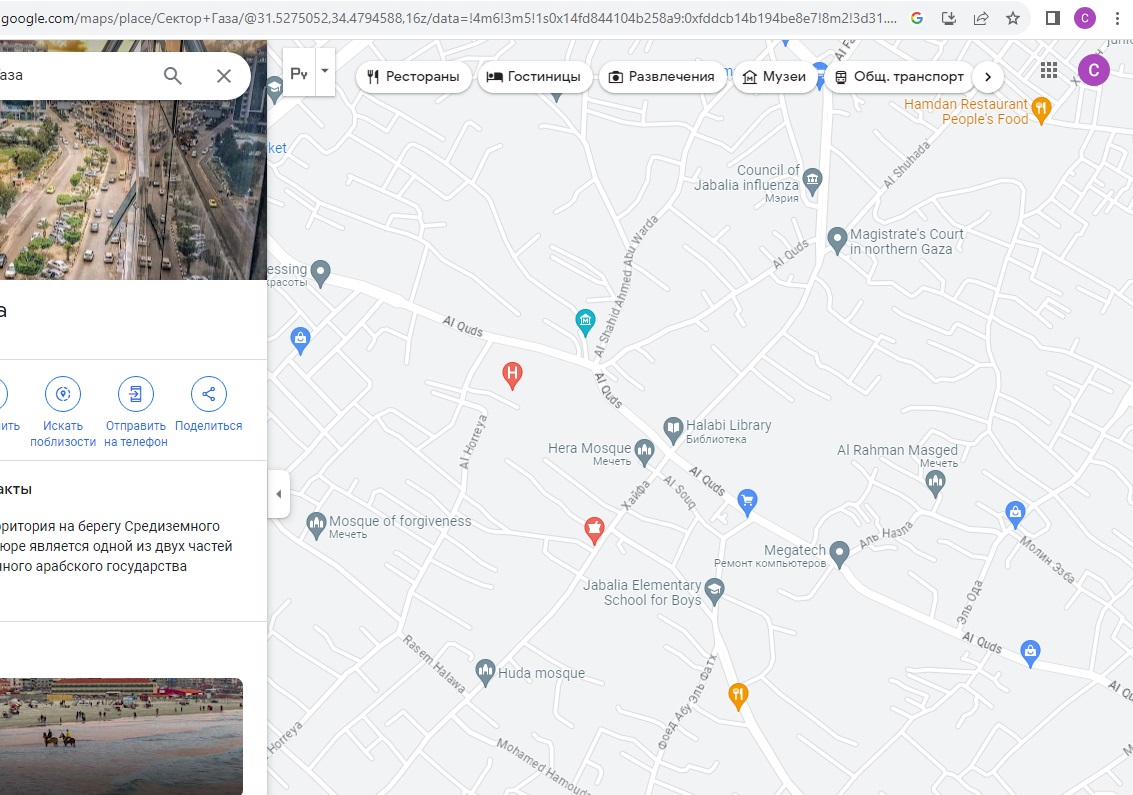
Task: Click the blue shopping bag pin below the hairdressing pin
Action: [300, 340]
